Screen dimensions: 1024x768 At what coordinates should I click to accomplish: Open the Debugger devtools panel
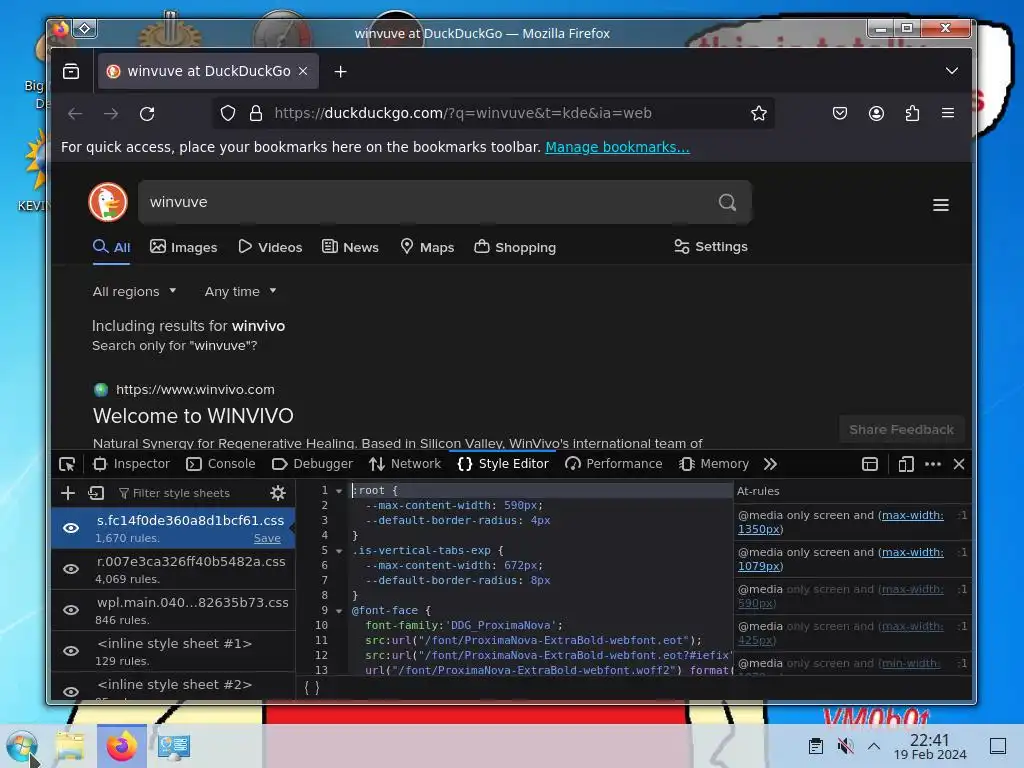312,464
